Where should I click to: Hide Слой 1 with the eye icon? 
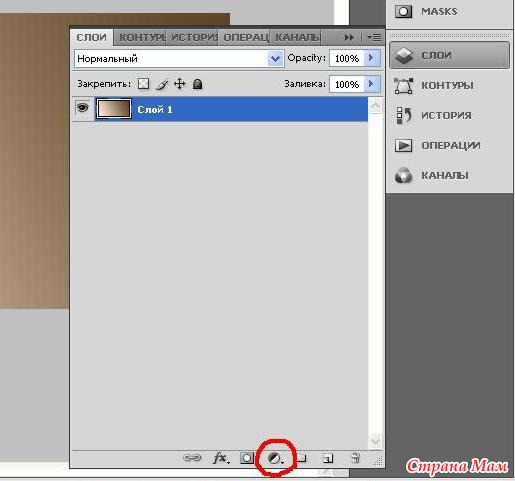(x=83, y=108)
